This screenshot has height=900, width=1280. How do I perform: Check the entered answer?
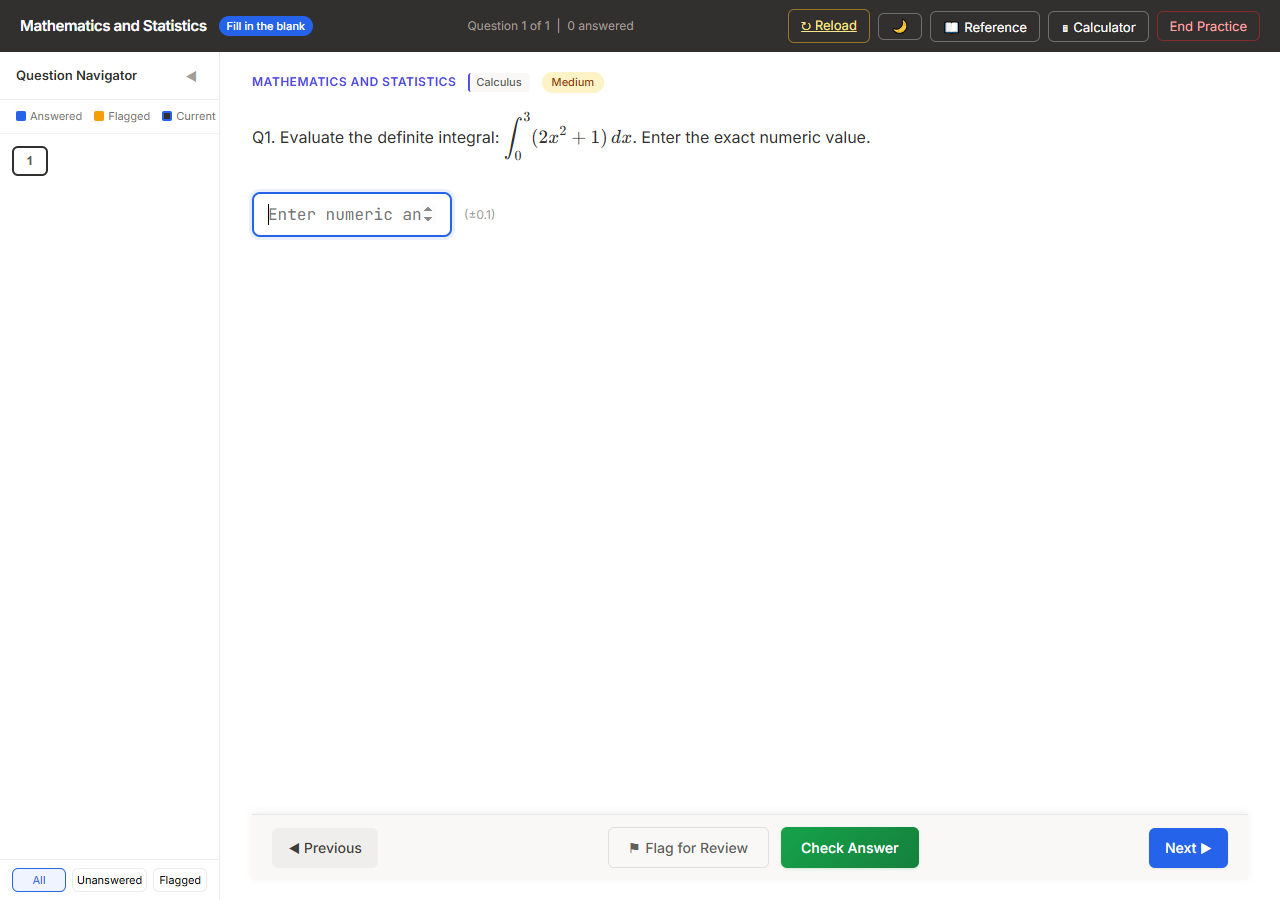click(850, 848)
